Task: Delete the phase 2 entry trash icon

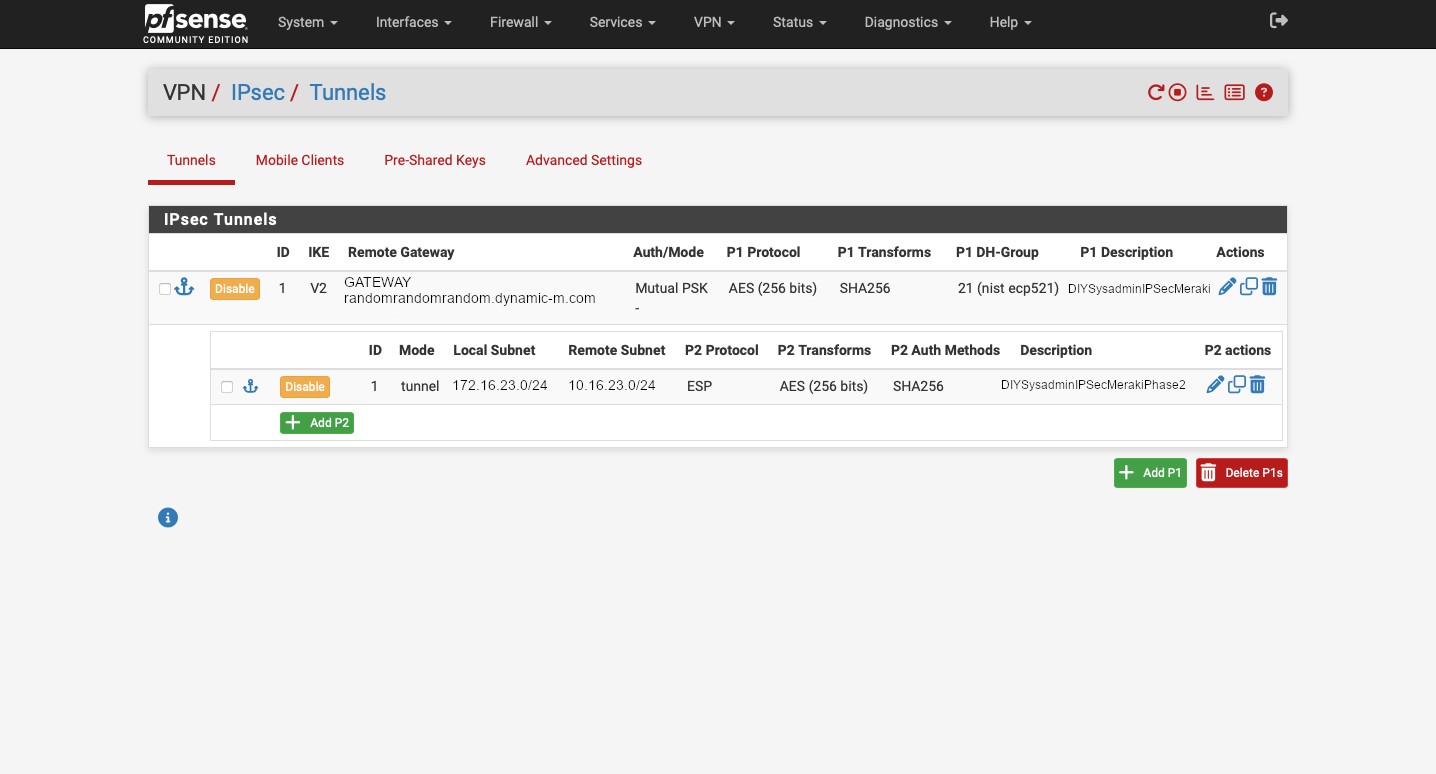Action: point(1258,385)
